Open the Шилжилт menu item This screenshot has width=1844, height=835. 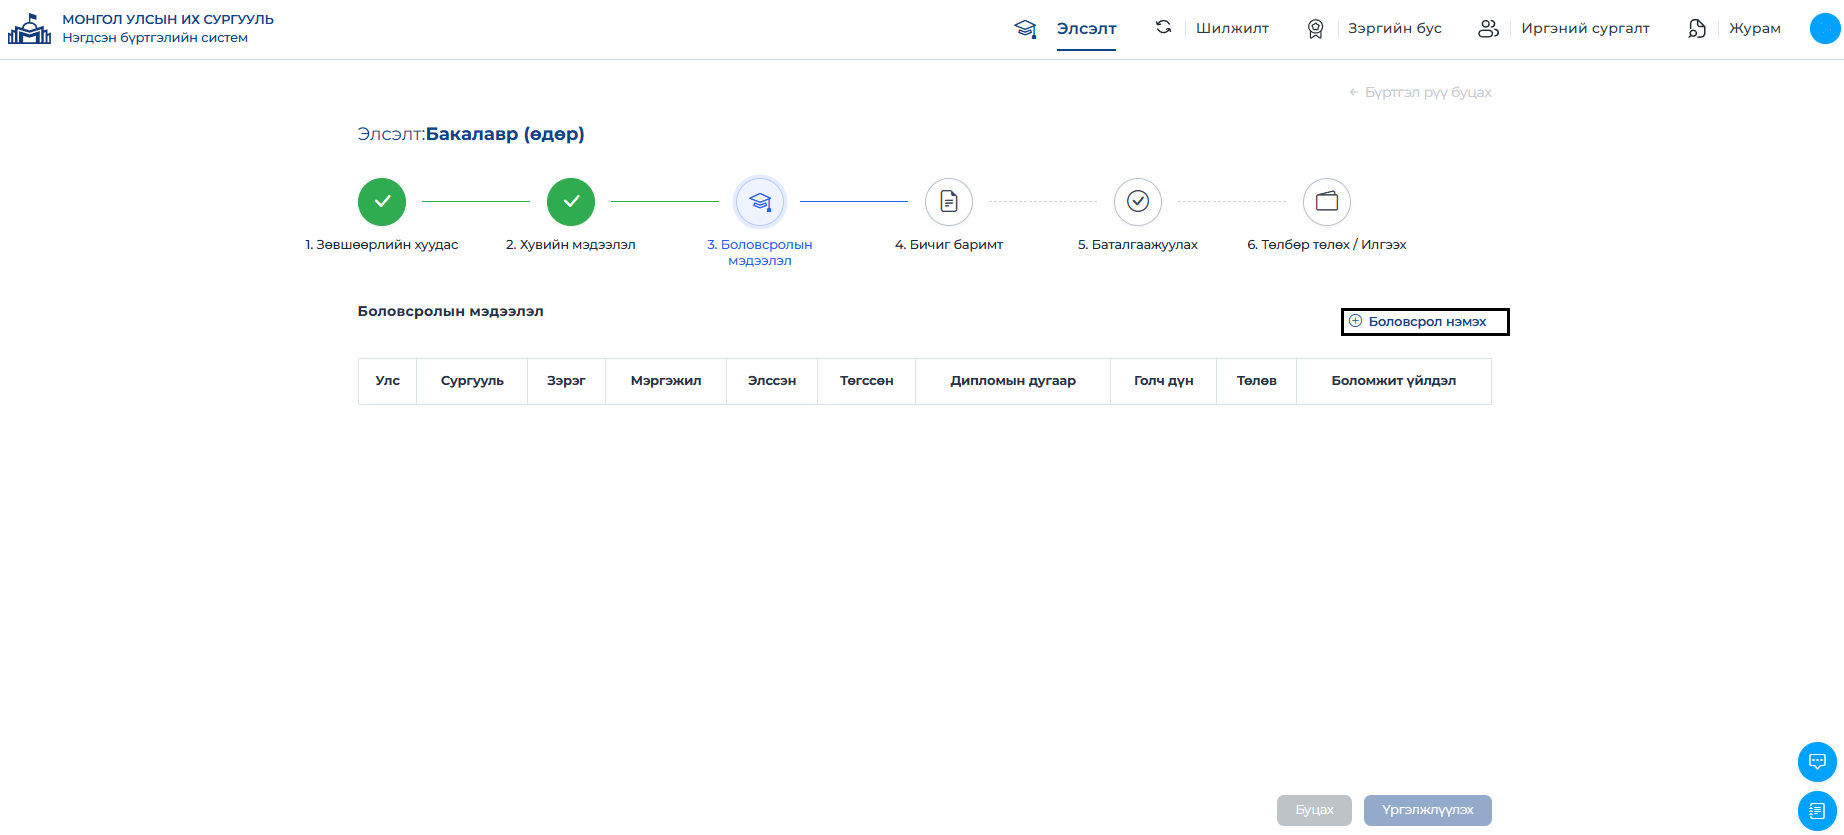(x=1232, y=28)
